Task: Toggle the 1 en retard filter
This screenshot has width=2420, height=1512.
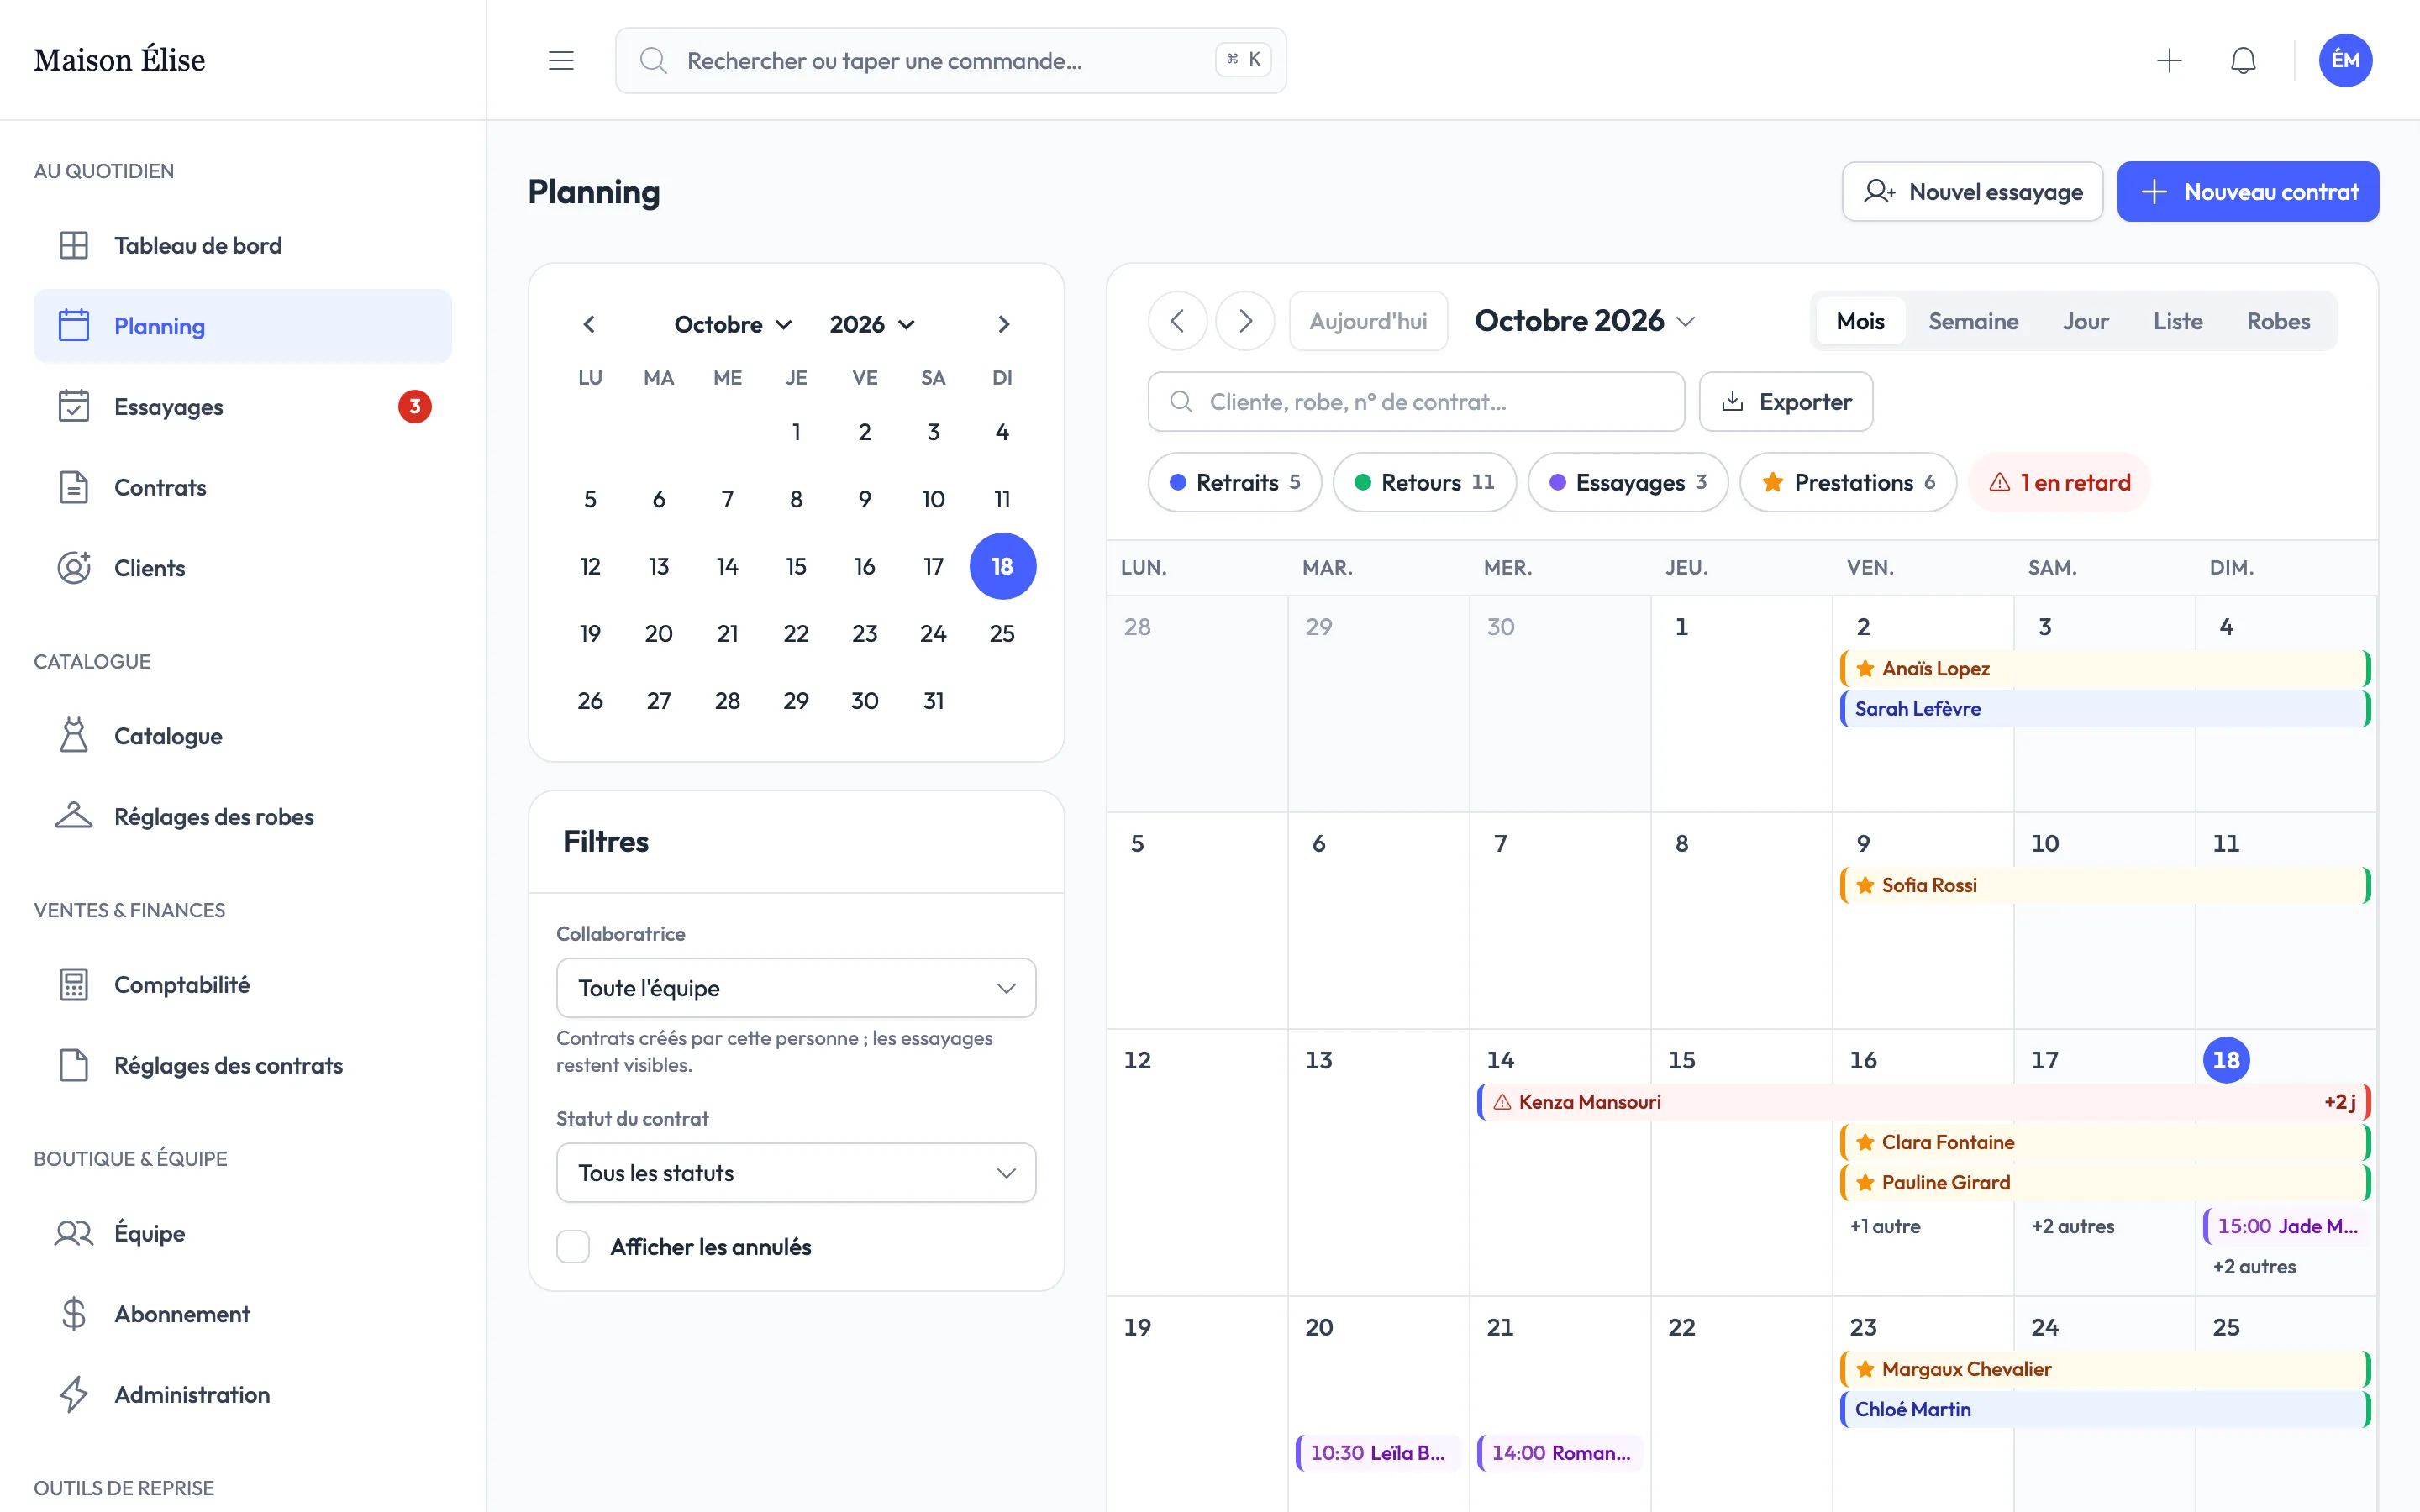Action: tap(2059, 482)
